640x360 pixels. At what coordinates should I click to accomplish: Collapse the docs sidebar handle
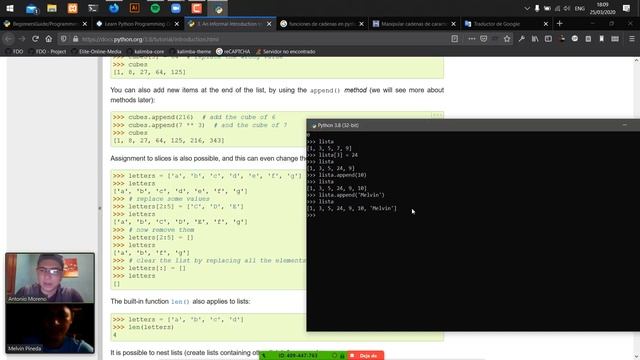(x=100, y=208)
